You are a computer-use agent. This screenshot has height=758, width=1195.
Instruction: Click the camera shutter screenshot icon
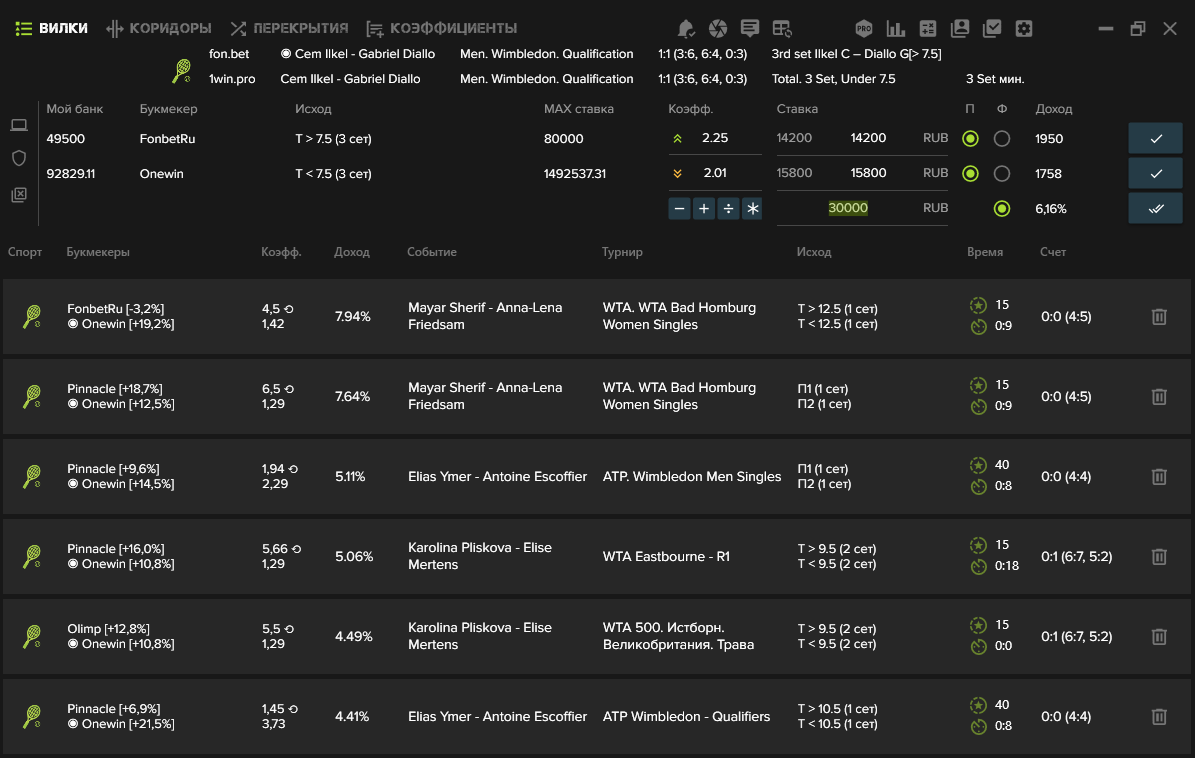click(717, 28)
